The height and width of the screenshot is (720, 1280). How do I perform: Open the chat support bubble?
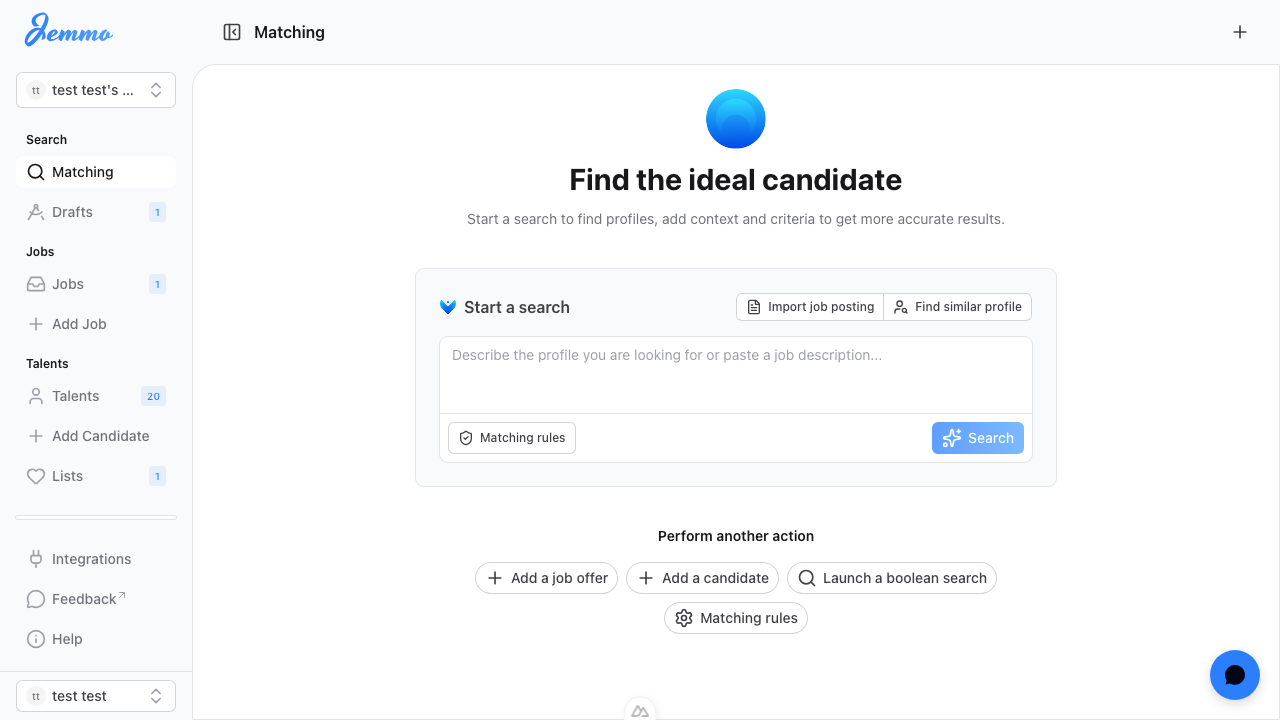coord(1234,675)
